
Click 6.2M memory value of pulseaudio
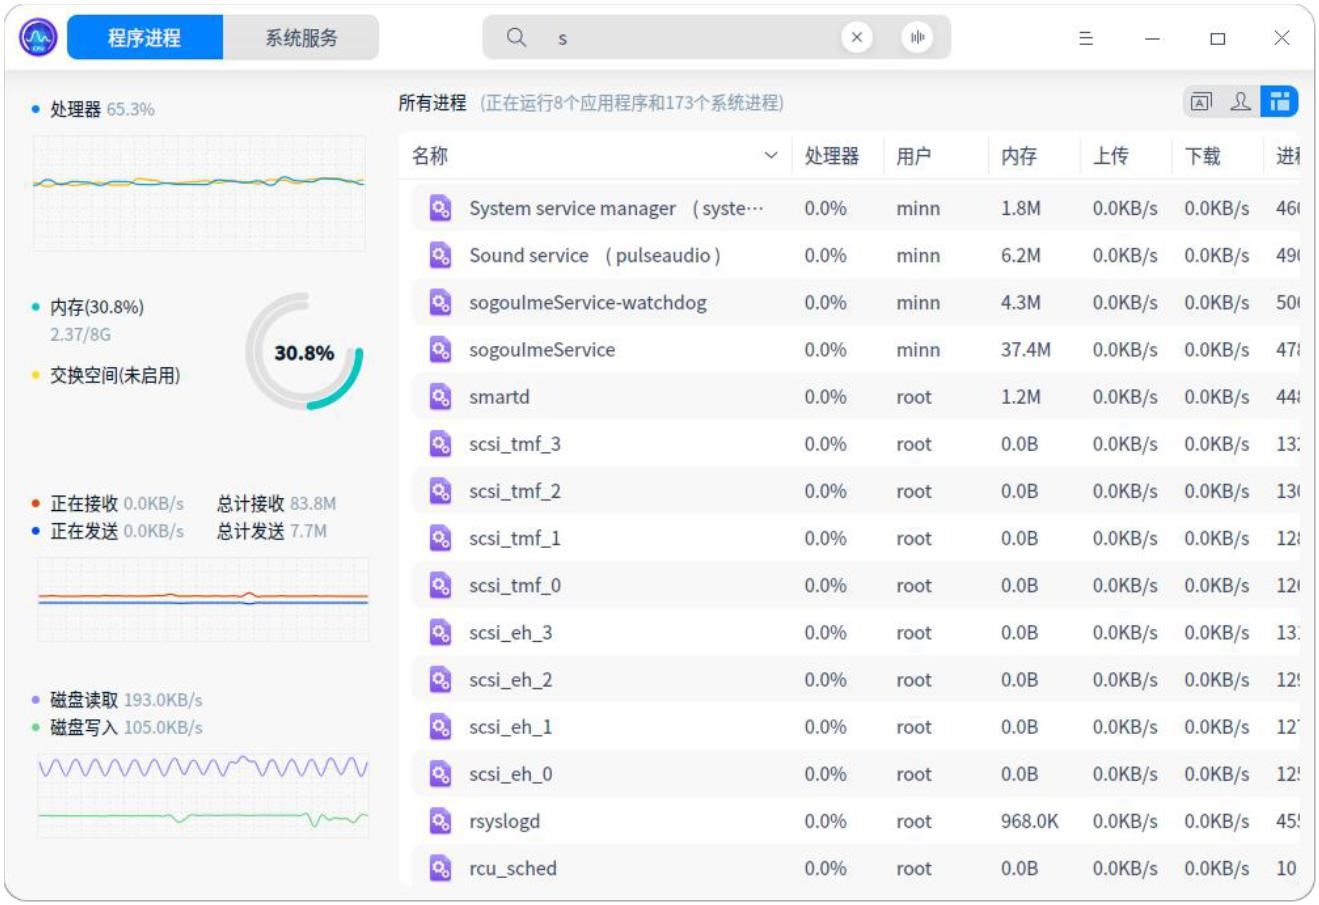[x=1020, y=255]
